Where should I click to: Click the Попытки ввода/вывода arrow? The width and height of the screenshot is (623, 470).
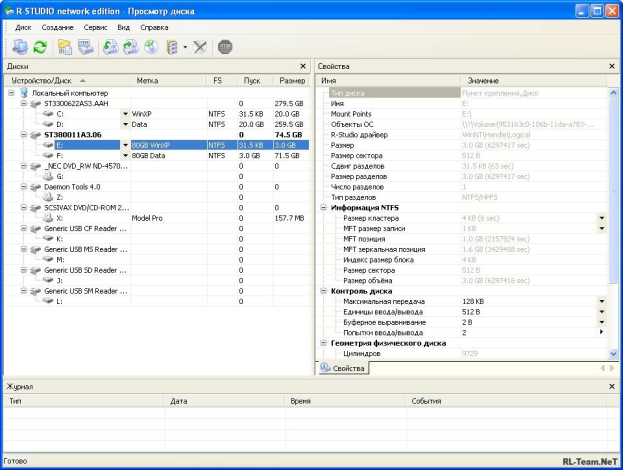tap(602, 332)
